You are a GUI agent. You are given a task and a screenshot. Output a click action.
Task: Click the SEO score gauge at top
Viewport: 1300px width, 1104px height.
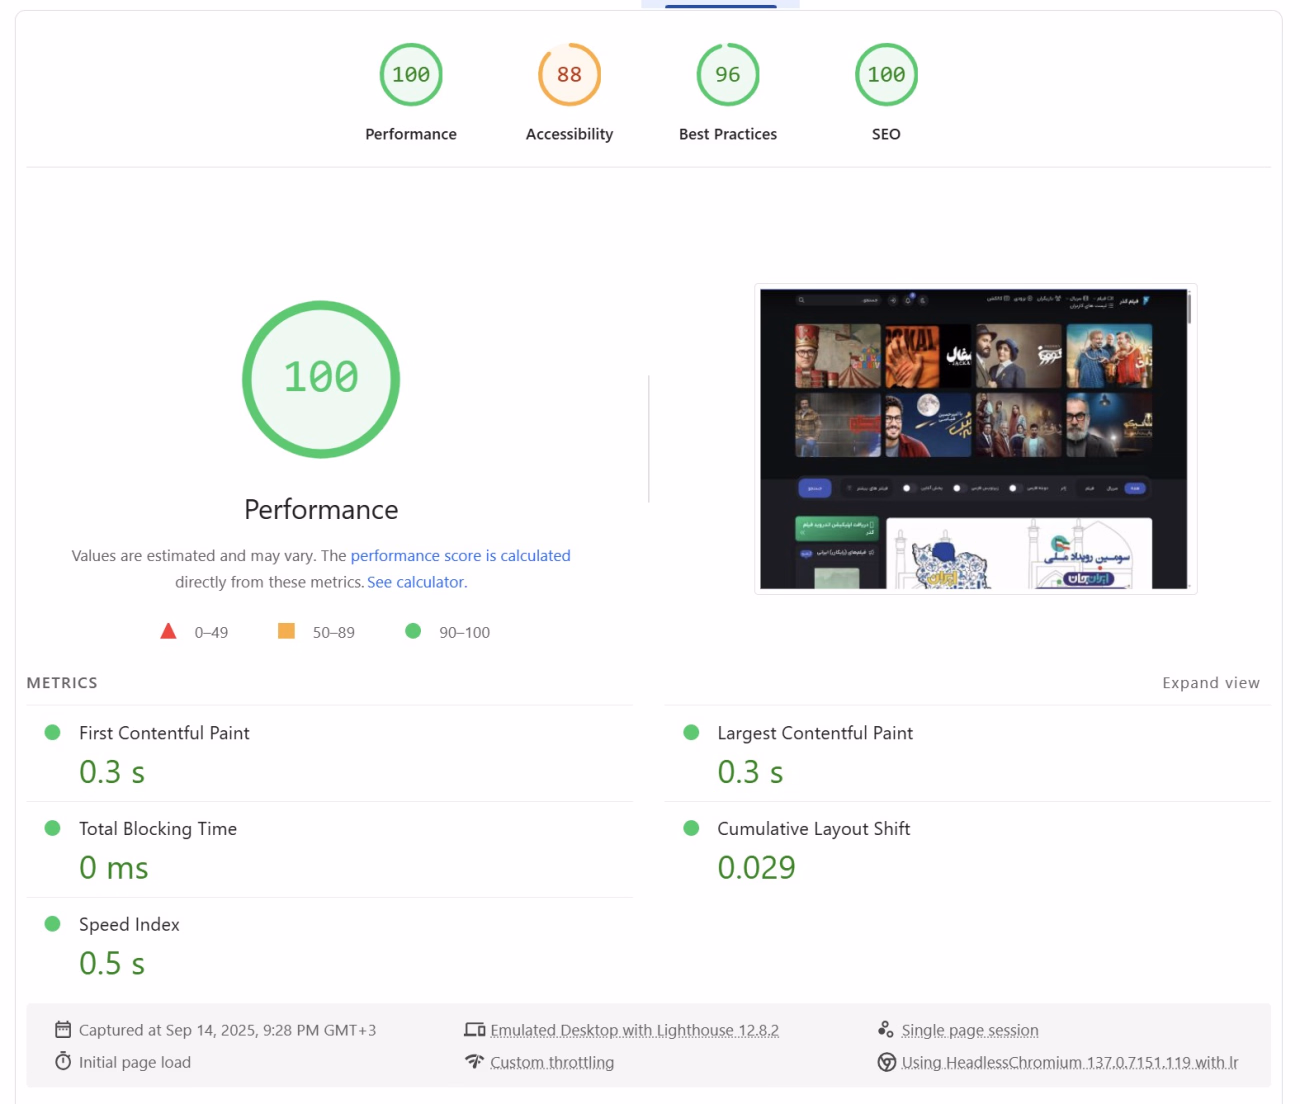point(886,76)
